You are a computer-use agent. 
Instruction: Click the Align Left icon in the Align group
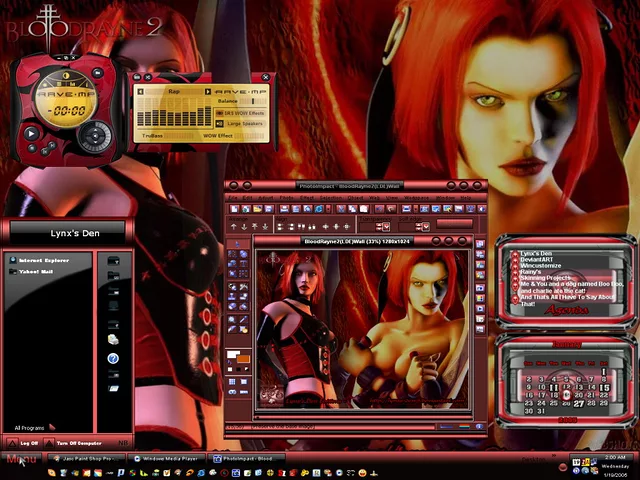tap(280, 227)
